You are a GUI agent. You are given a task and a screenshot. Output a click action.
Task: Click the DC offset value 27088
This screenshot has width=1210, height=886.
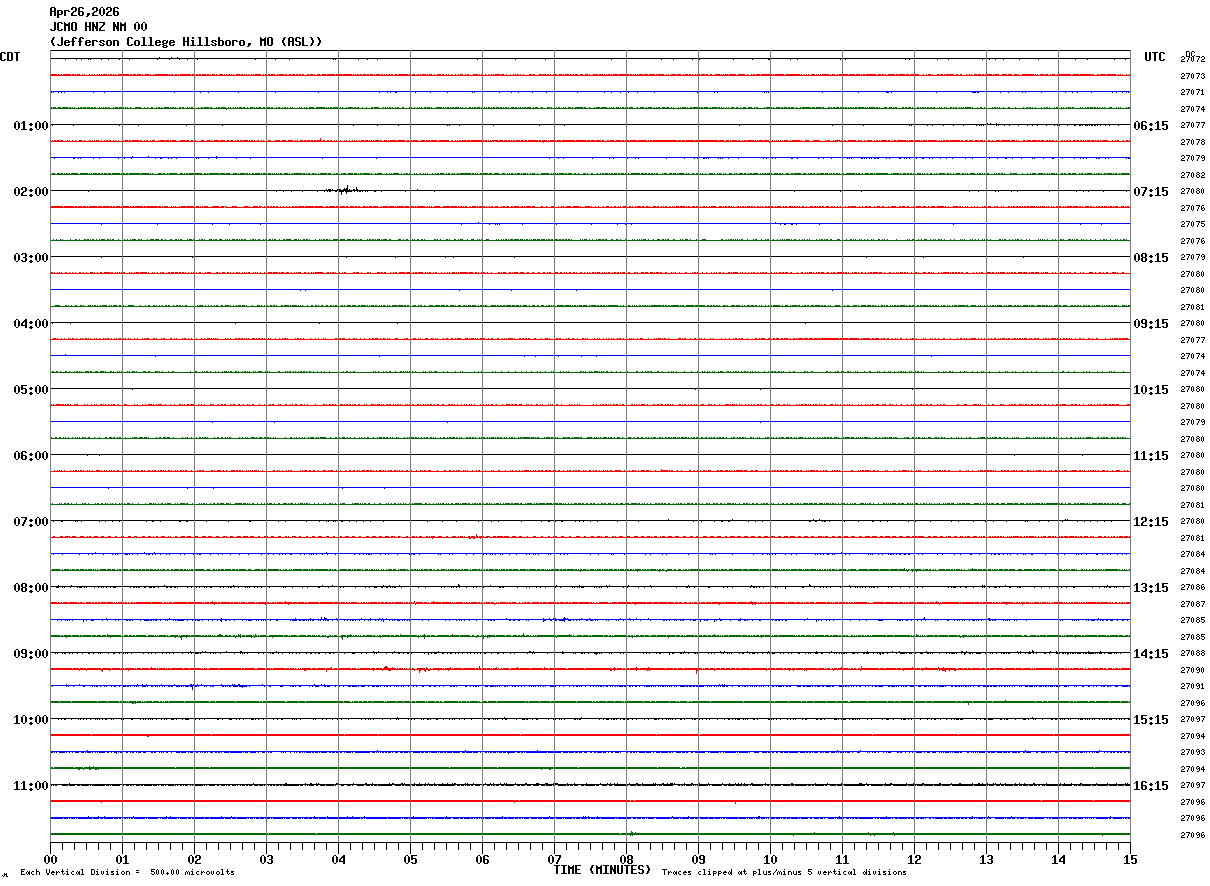point(1192,654)
